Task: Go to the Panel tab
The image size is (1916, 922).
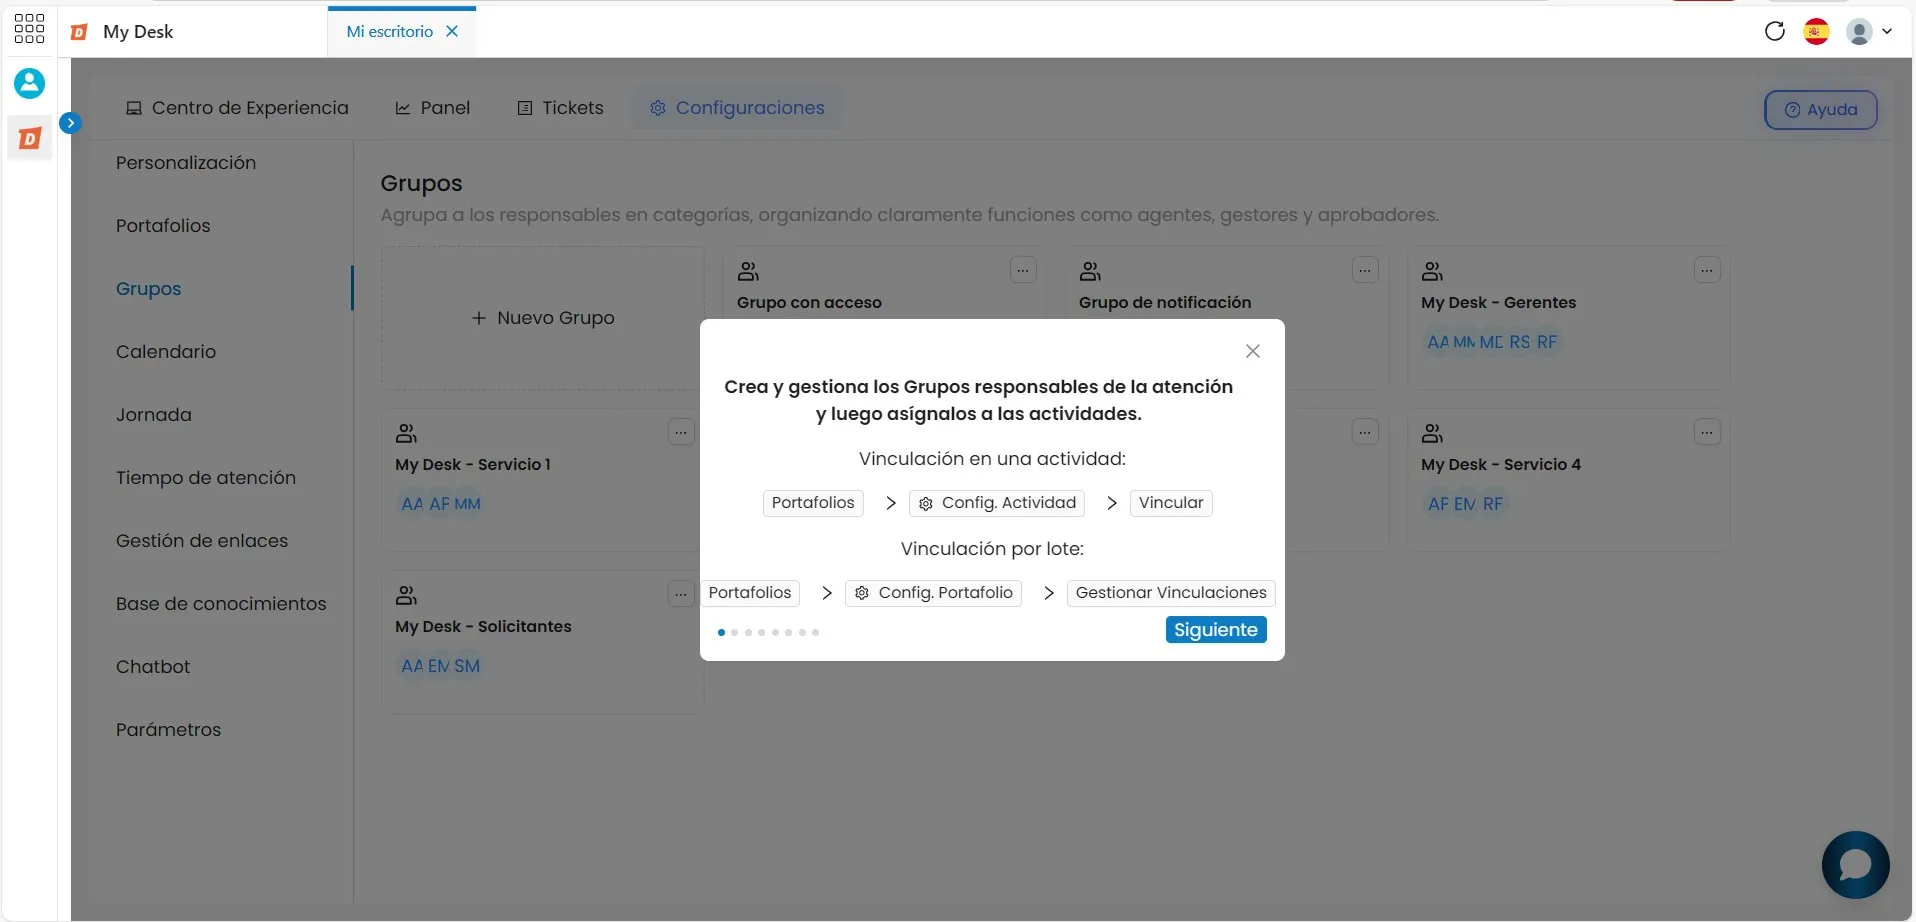Action: coord(433,108)
